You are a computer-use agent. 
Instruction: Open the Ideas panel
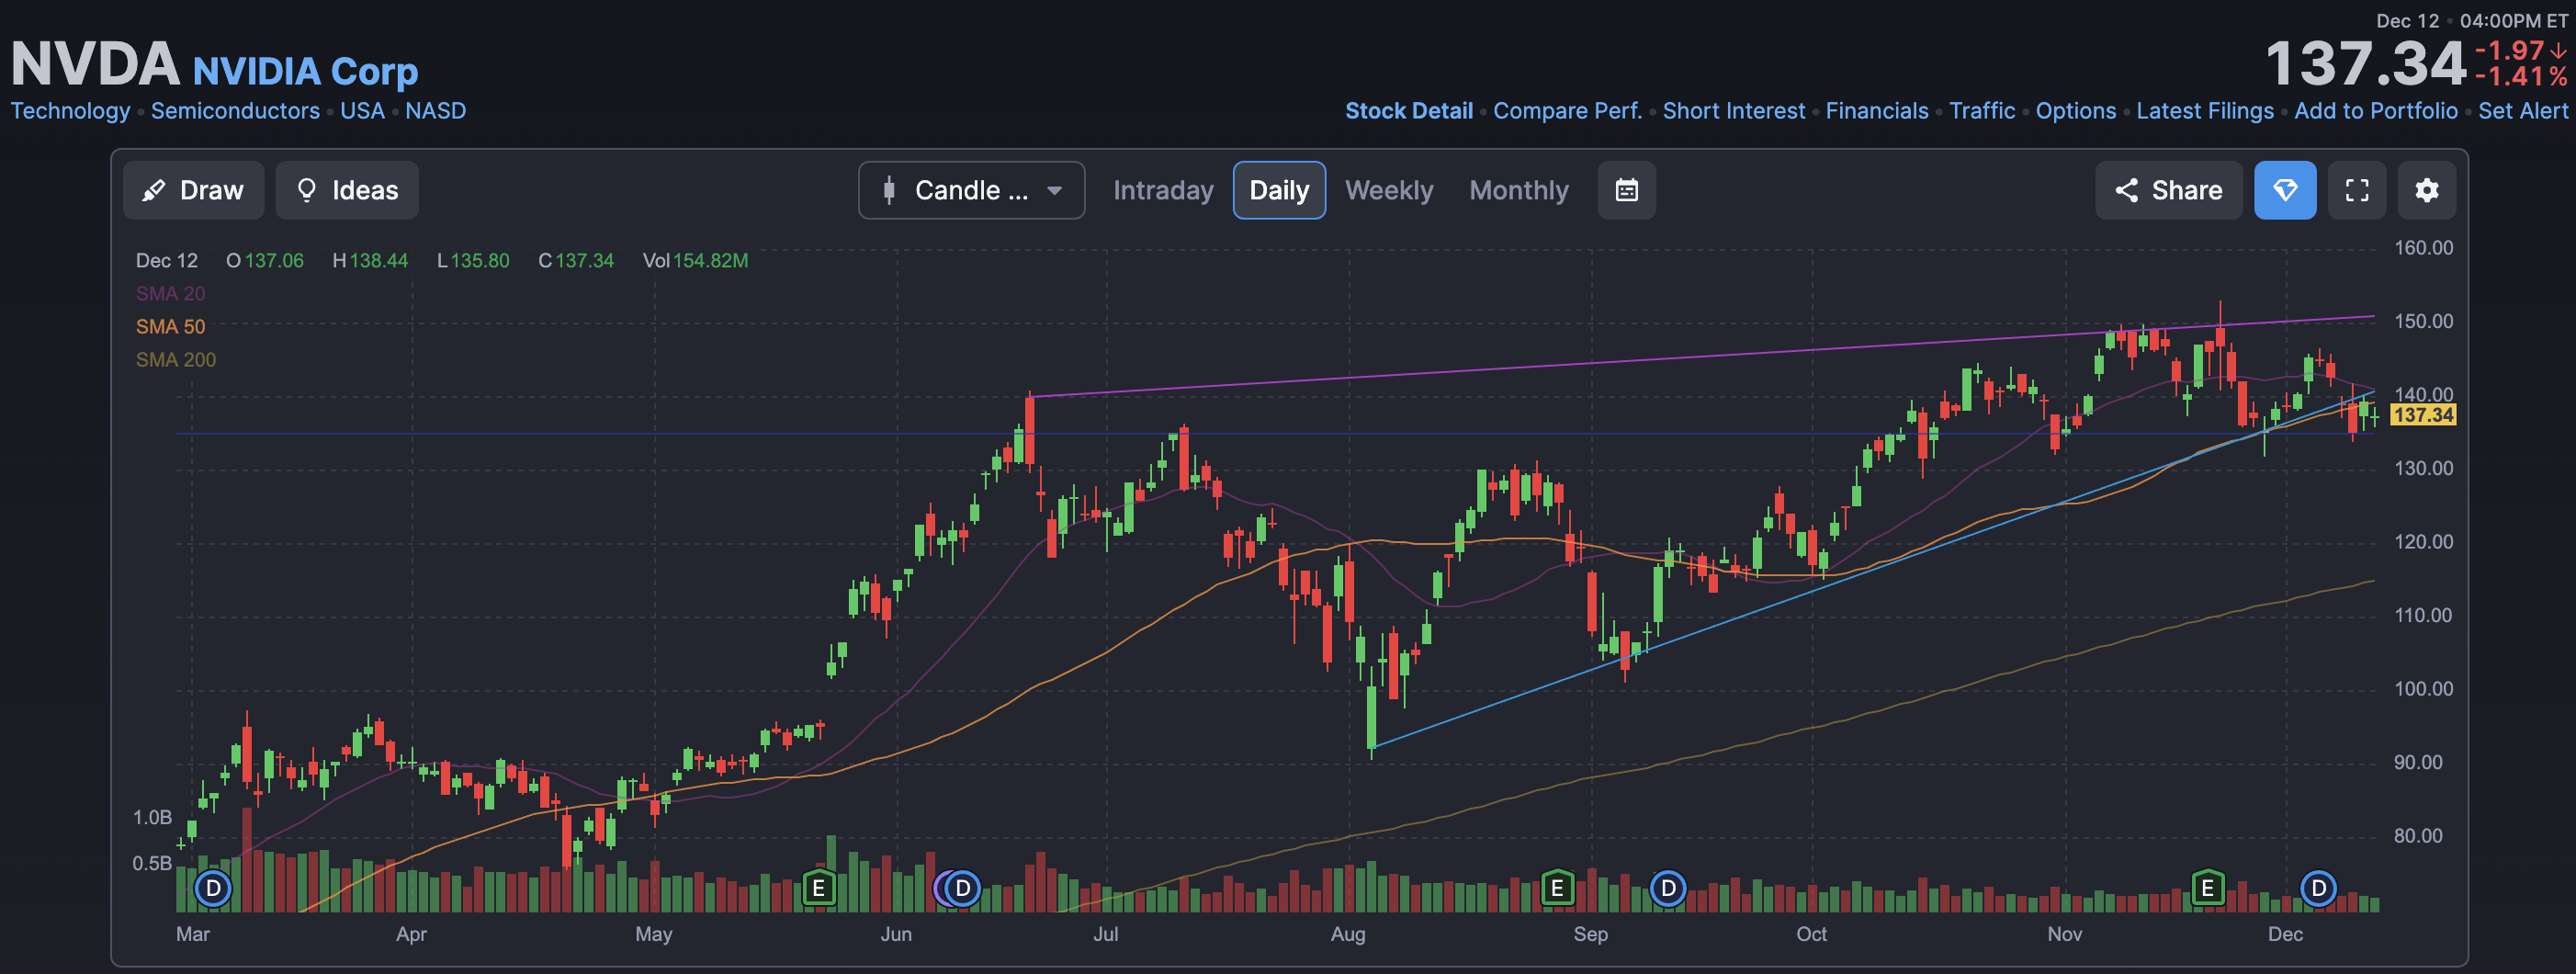coord(347,190)
